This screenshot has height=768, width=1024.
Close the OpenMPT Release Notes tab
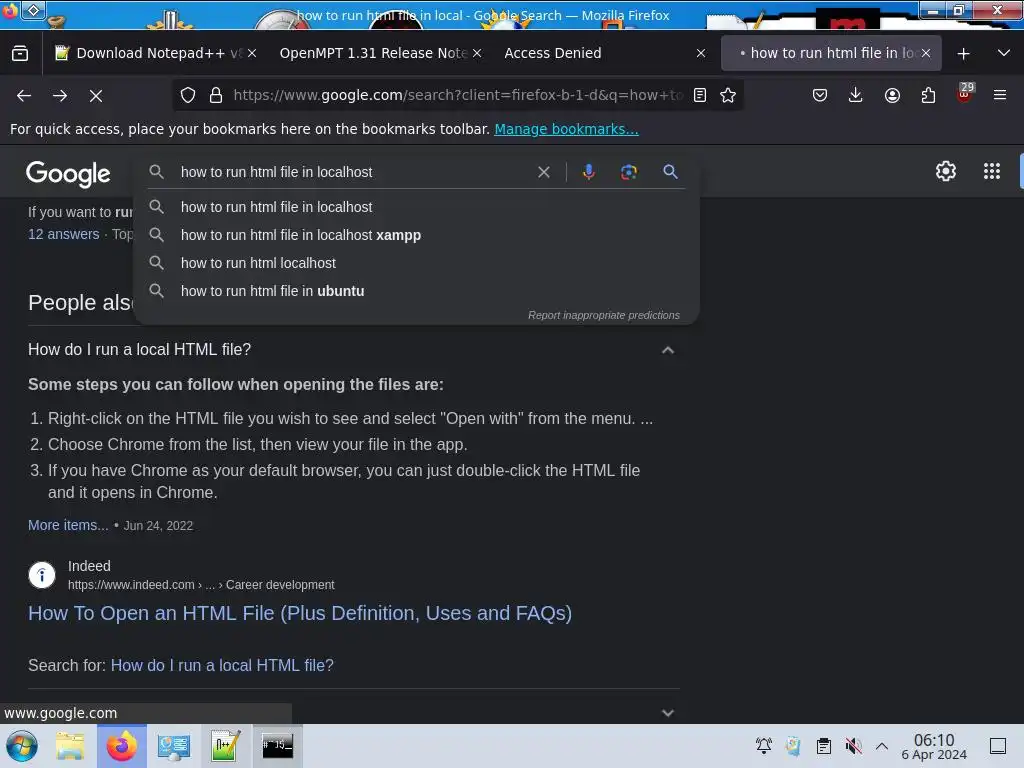pos(477,54)
